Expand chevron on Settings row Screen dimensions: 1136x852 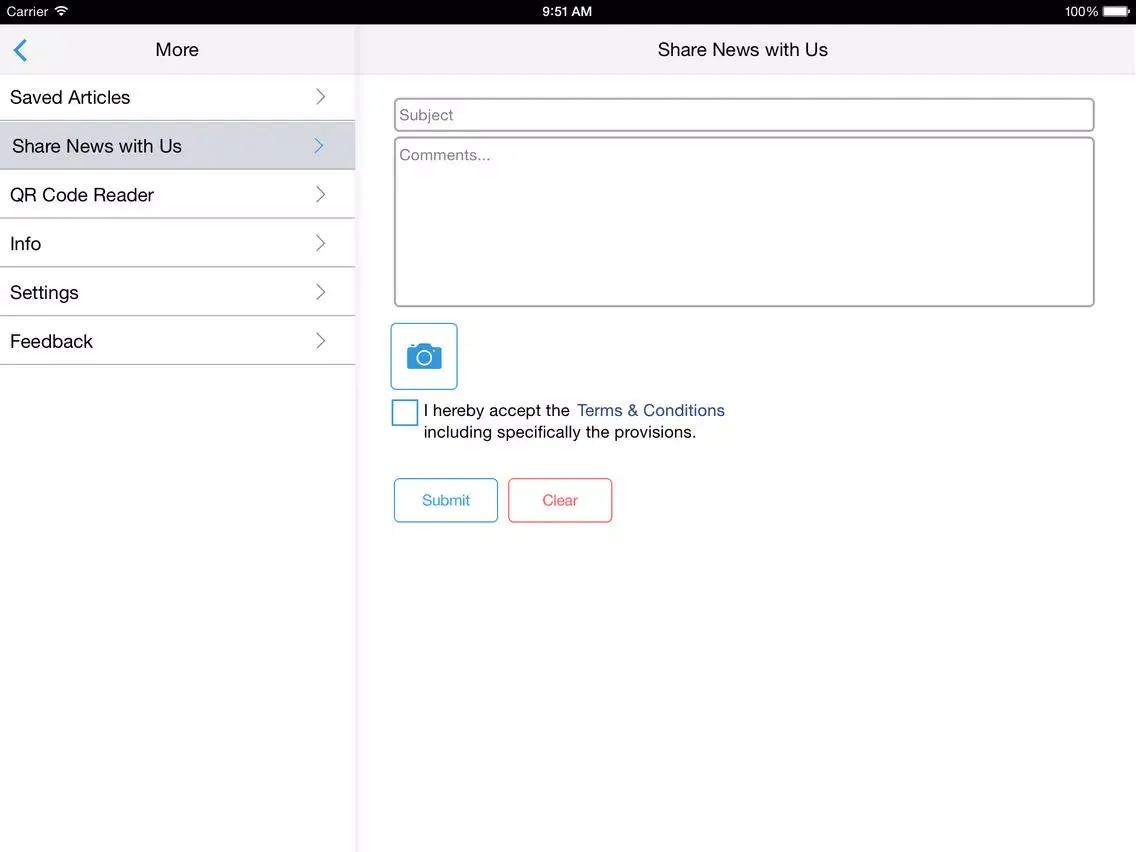coord(320,292)
